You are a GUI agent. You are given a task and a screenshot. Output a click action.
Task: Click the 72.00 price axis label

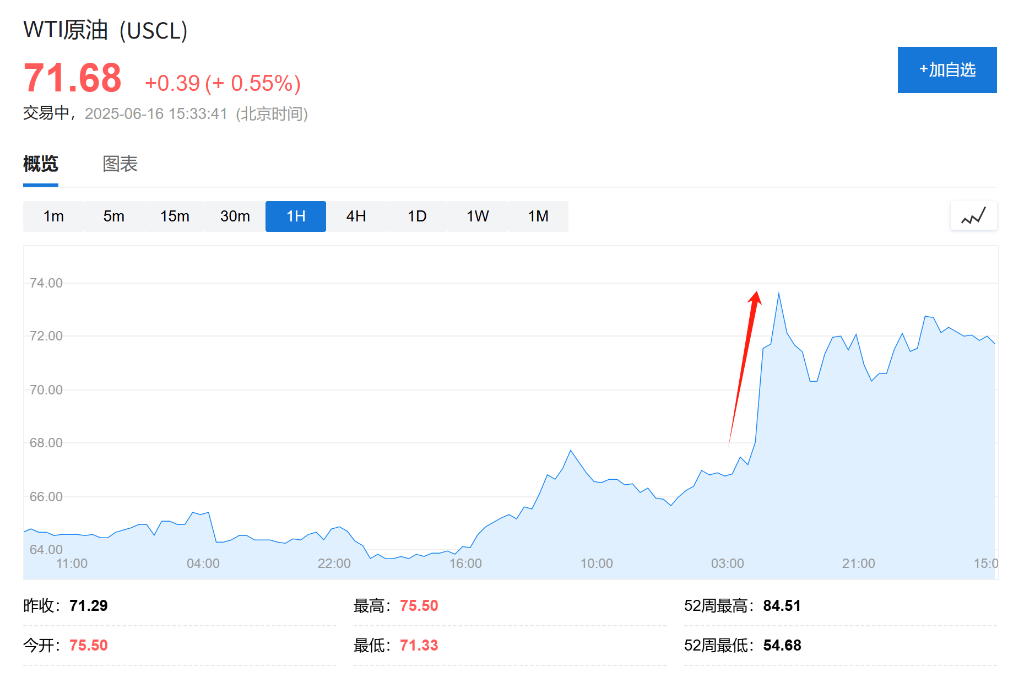(46, 336)
